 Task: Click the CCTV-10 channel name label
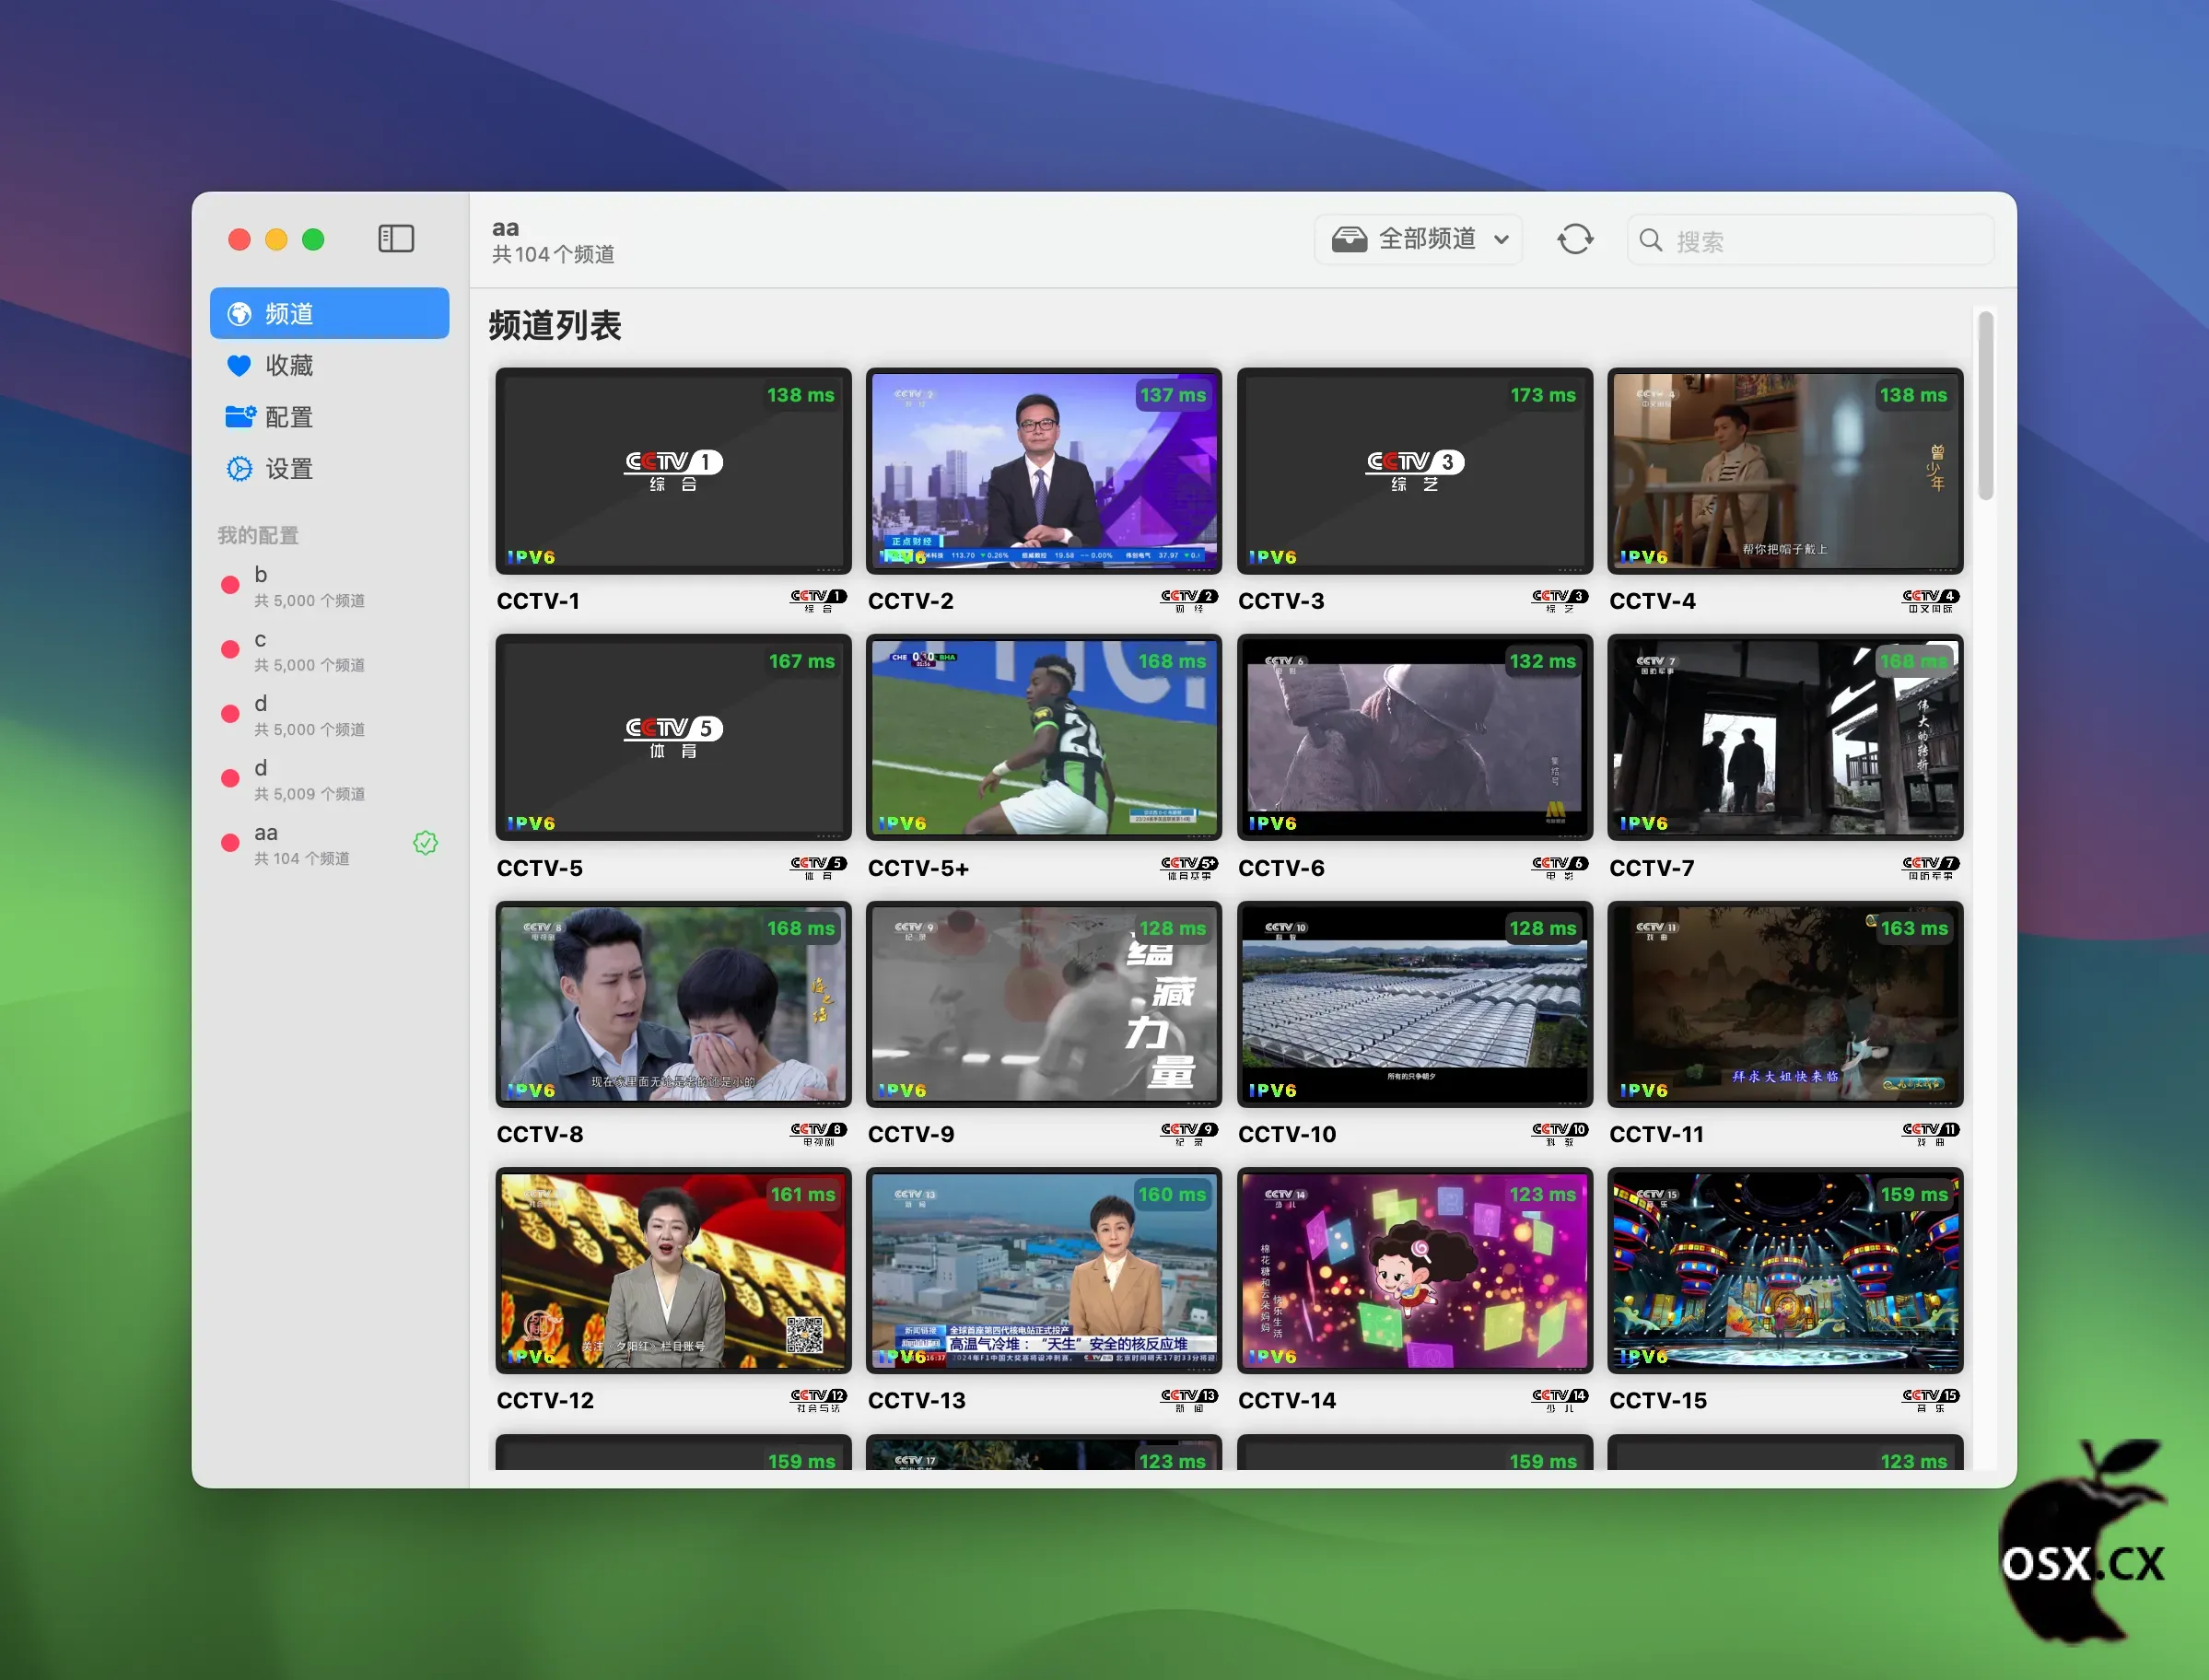tap(1287, 1134)
